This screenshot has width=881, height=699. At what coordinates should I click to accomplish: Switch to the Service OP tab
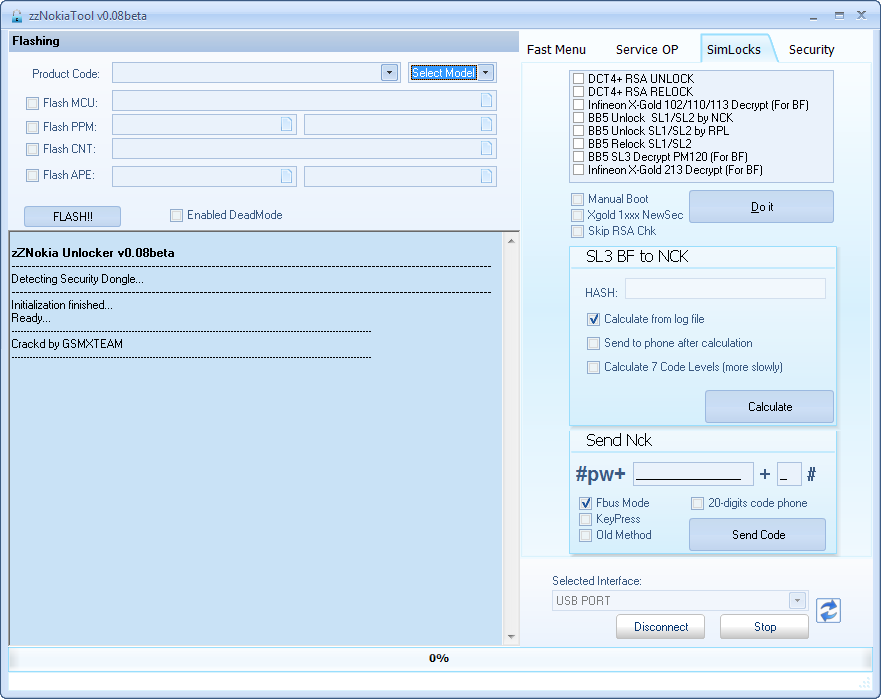(x=647, y=49)
